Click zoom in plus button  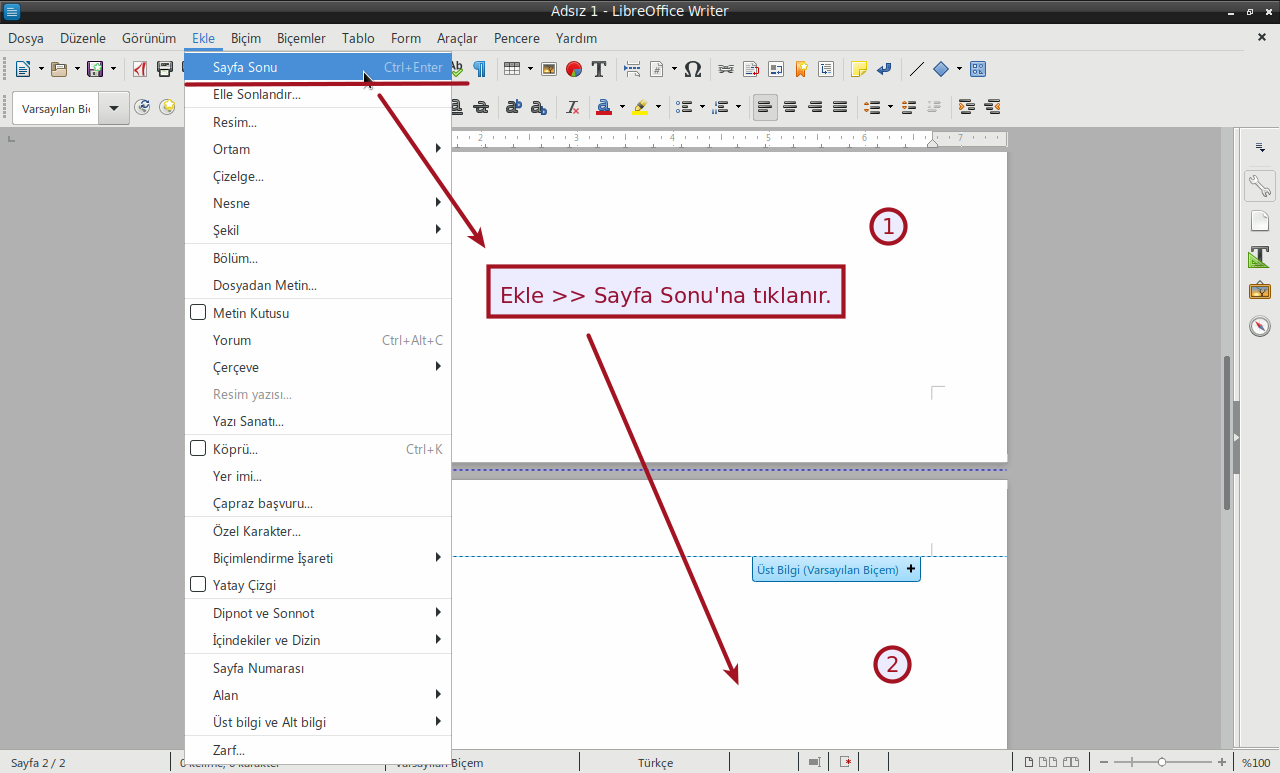click(1222, 762)
